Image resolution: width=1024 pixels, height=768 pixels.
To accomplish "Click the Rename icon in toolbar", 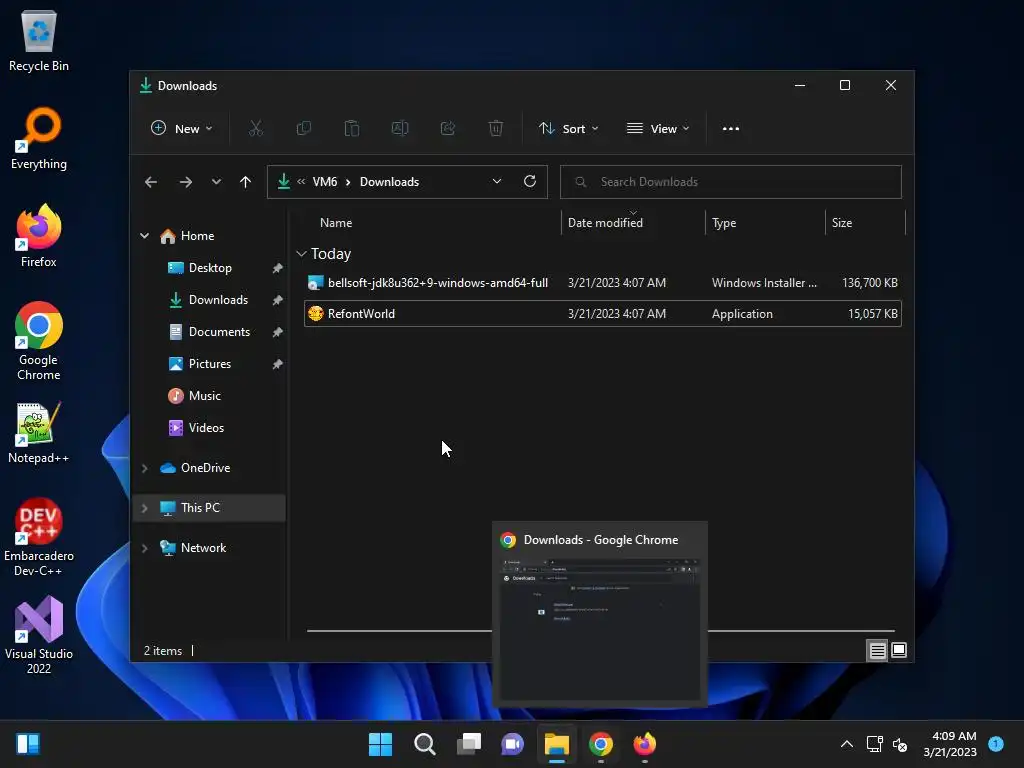I will point(400,129).
